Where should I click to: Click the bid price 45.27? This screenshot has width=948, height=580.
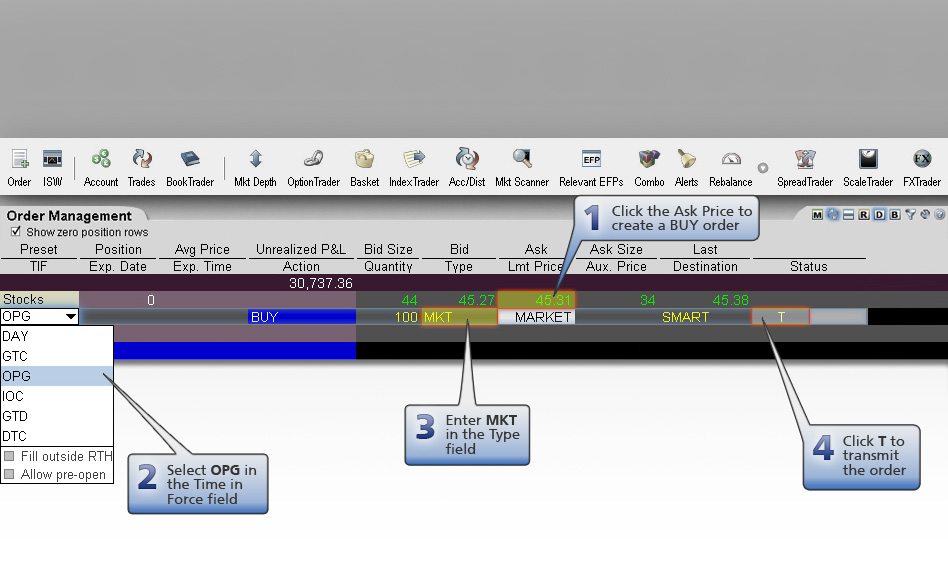pyautogui.click(x=476, y=300)
